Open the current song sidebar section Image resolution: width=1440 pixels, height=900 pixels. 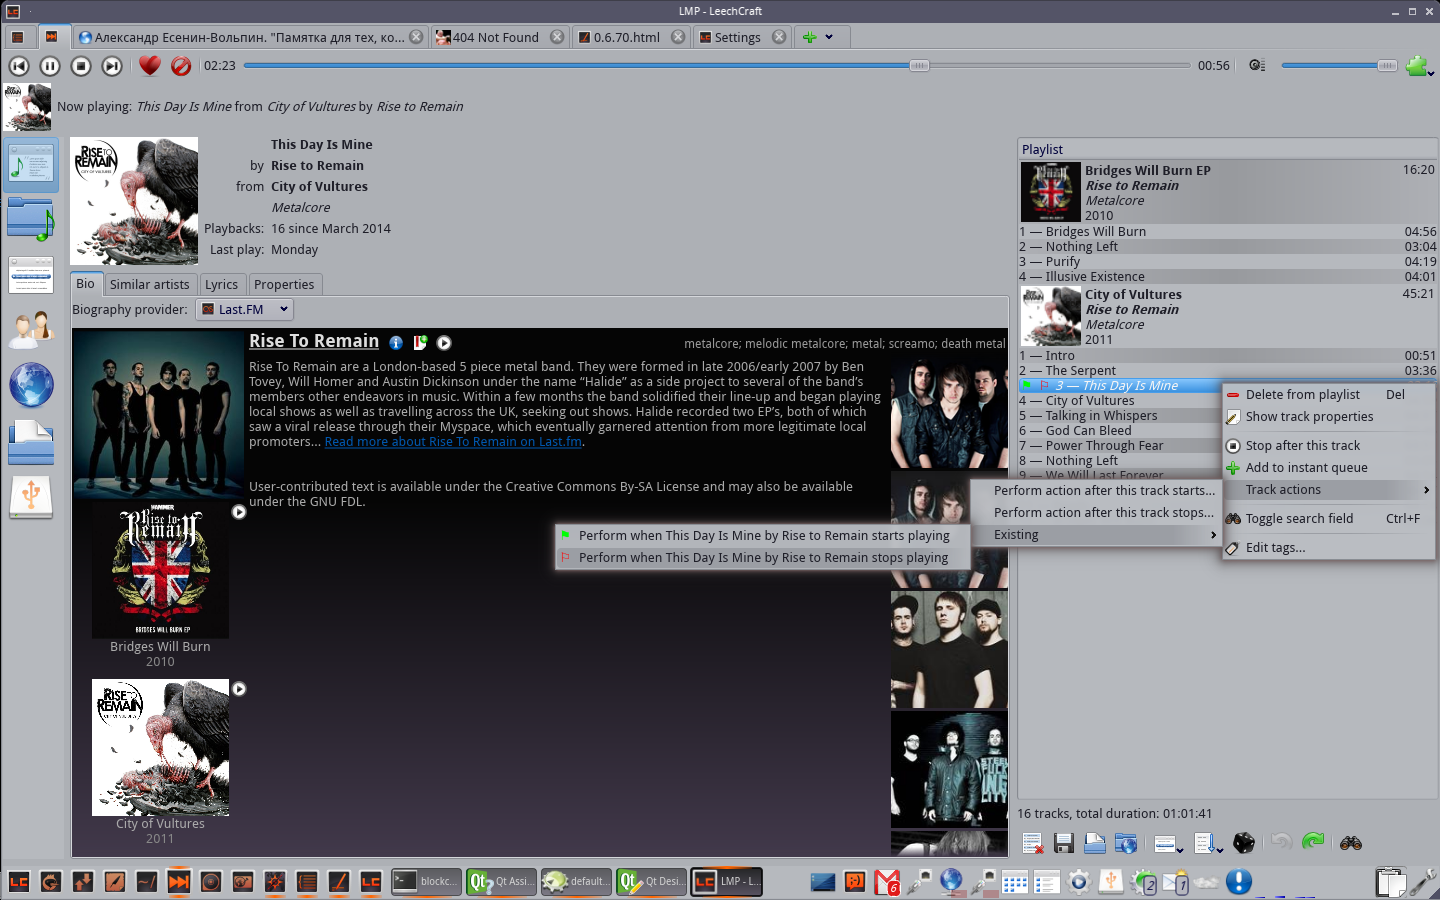click(x=31, y=165)
